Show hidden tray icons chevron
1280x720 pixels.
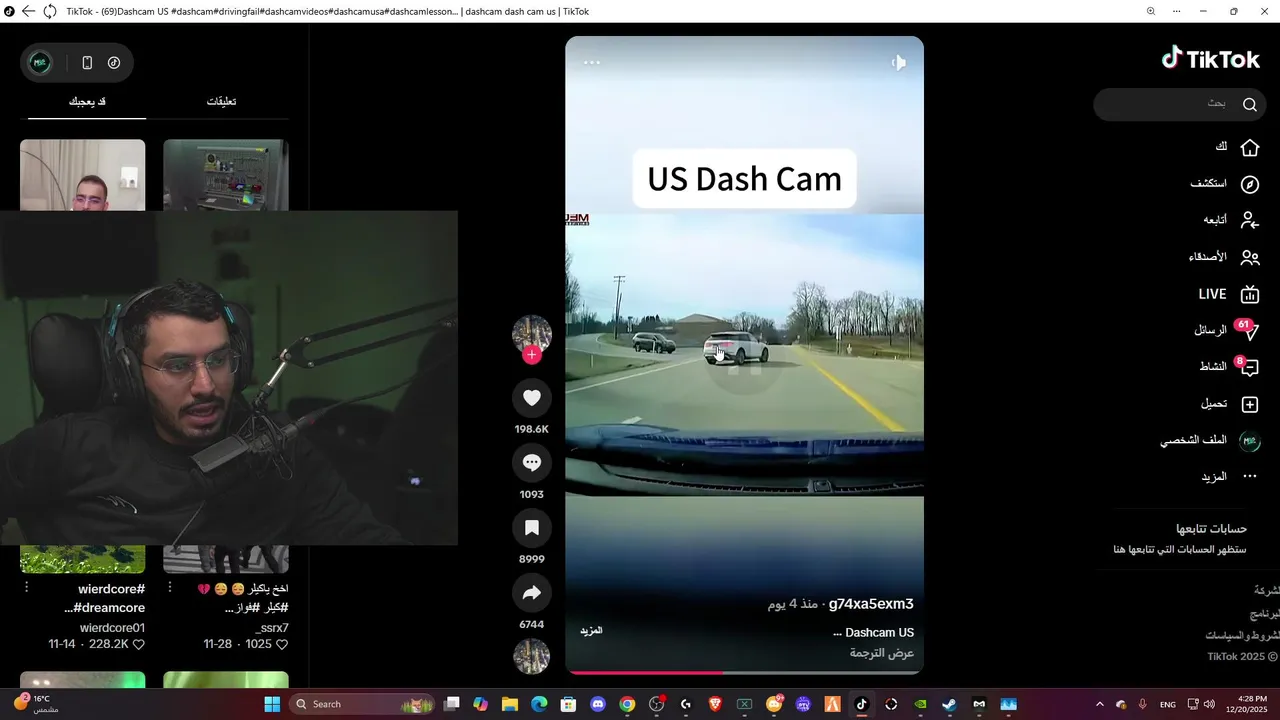click(1100, 704)
